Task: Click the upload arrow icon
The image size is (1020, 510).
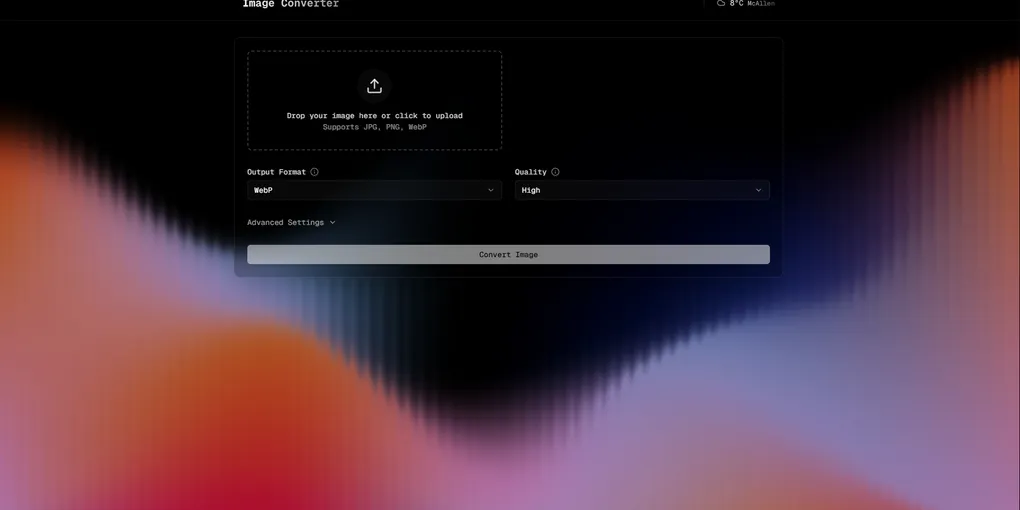Action: click(374, 86)
